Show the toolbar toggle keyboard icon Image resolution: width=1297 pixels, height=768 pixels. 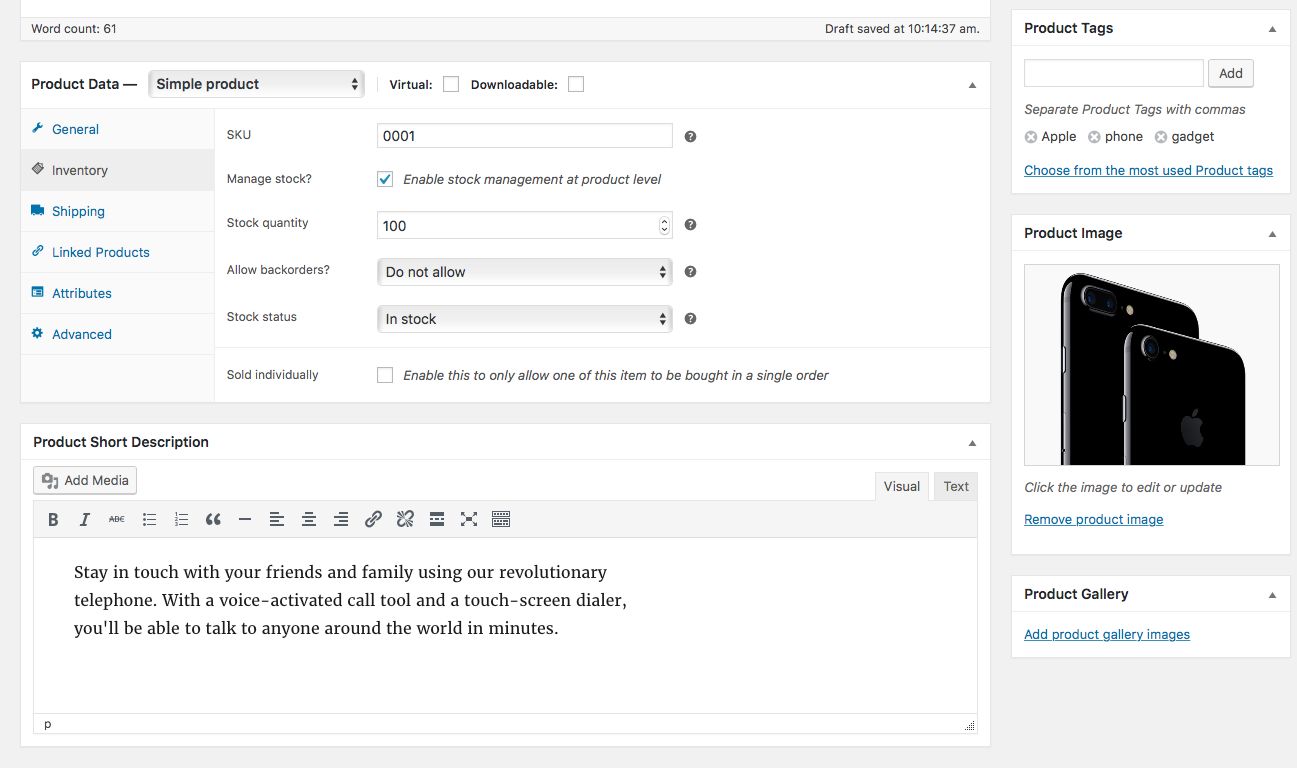click(x=501, y=519)
